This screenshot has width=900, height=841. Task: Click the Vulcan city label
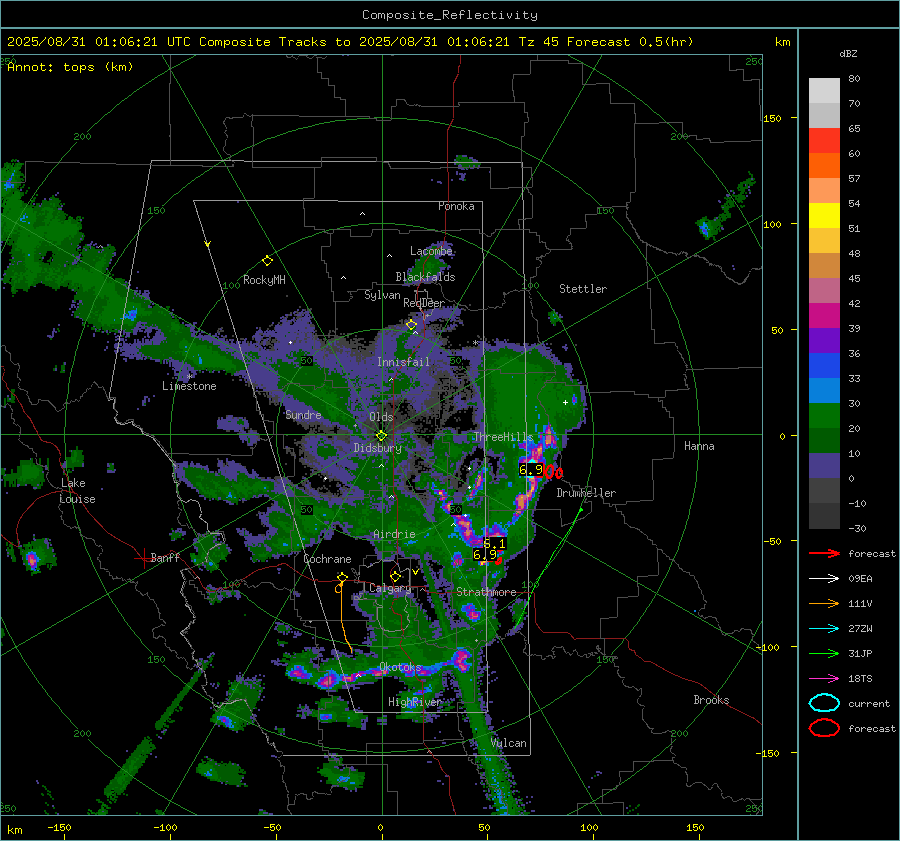click(509, 743)
